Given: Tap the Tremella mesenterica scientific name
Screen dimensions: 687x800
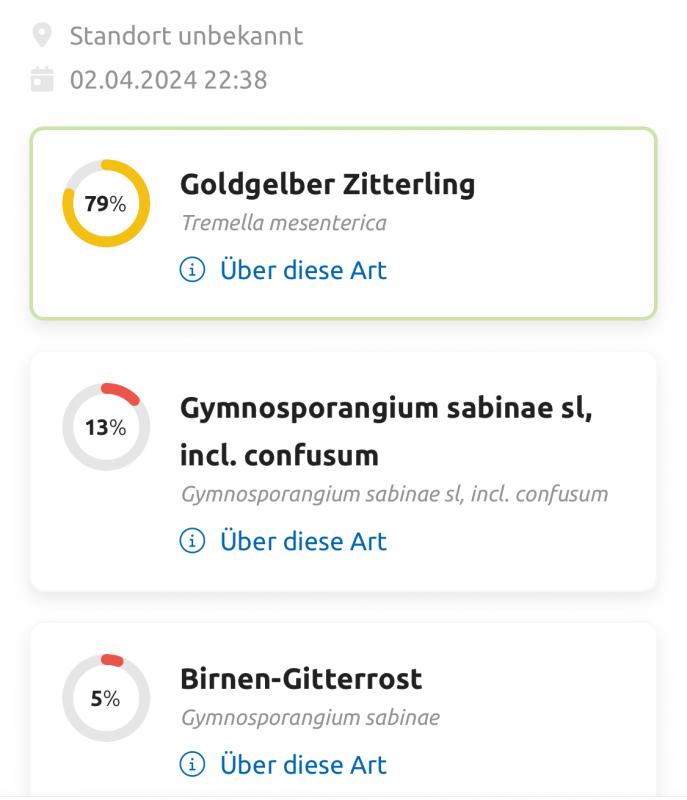Looking at the screenshot, I should pyautogui.click(x=283, y=222).
